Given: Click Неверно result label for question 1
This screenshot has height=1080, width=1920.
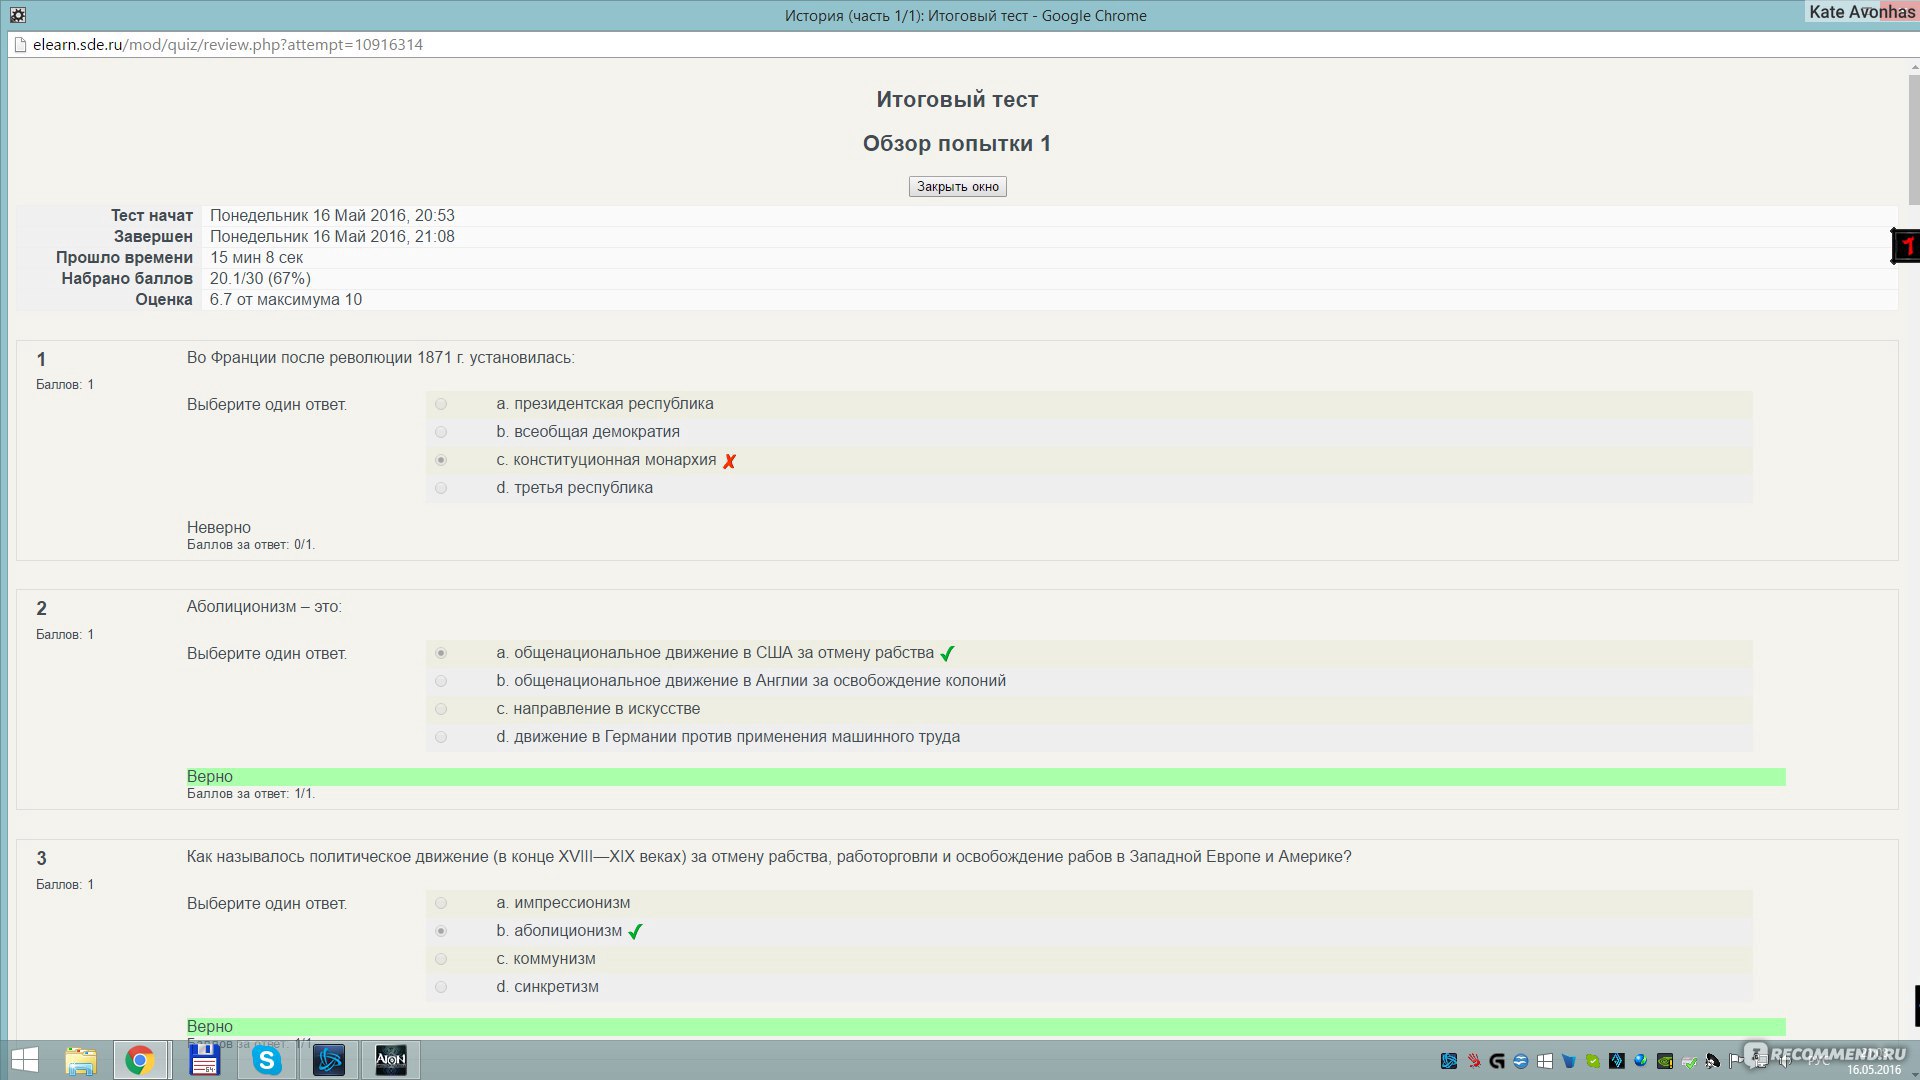Looking at the screenshot, I should click(219, 528).
